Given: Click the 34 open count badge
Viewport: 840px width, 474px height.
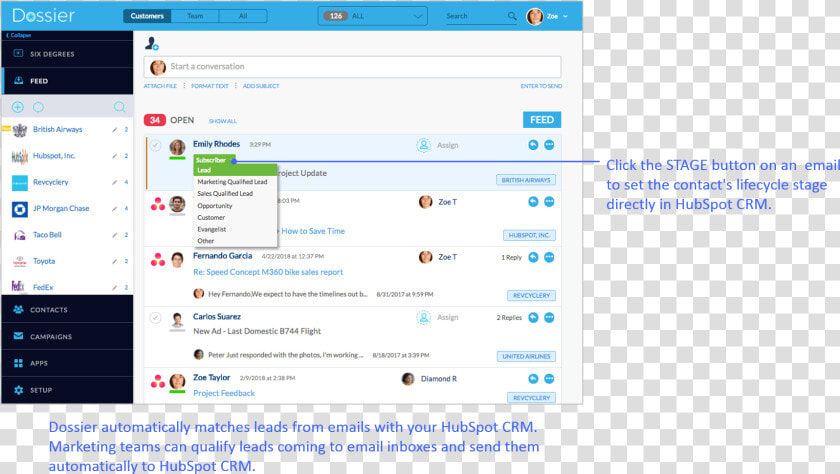Looking at the screenshot, I should [x=154, y=120].
